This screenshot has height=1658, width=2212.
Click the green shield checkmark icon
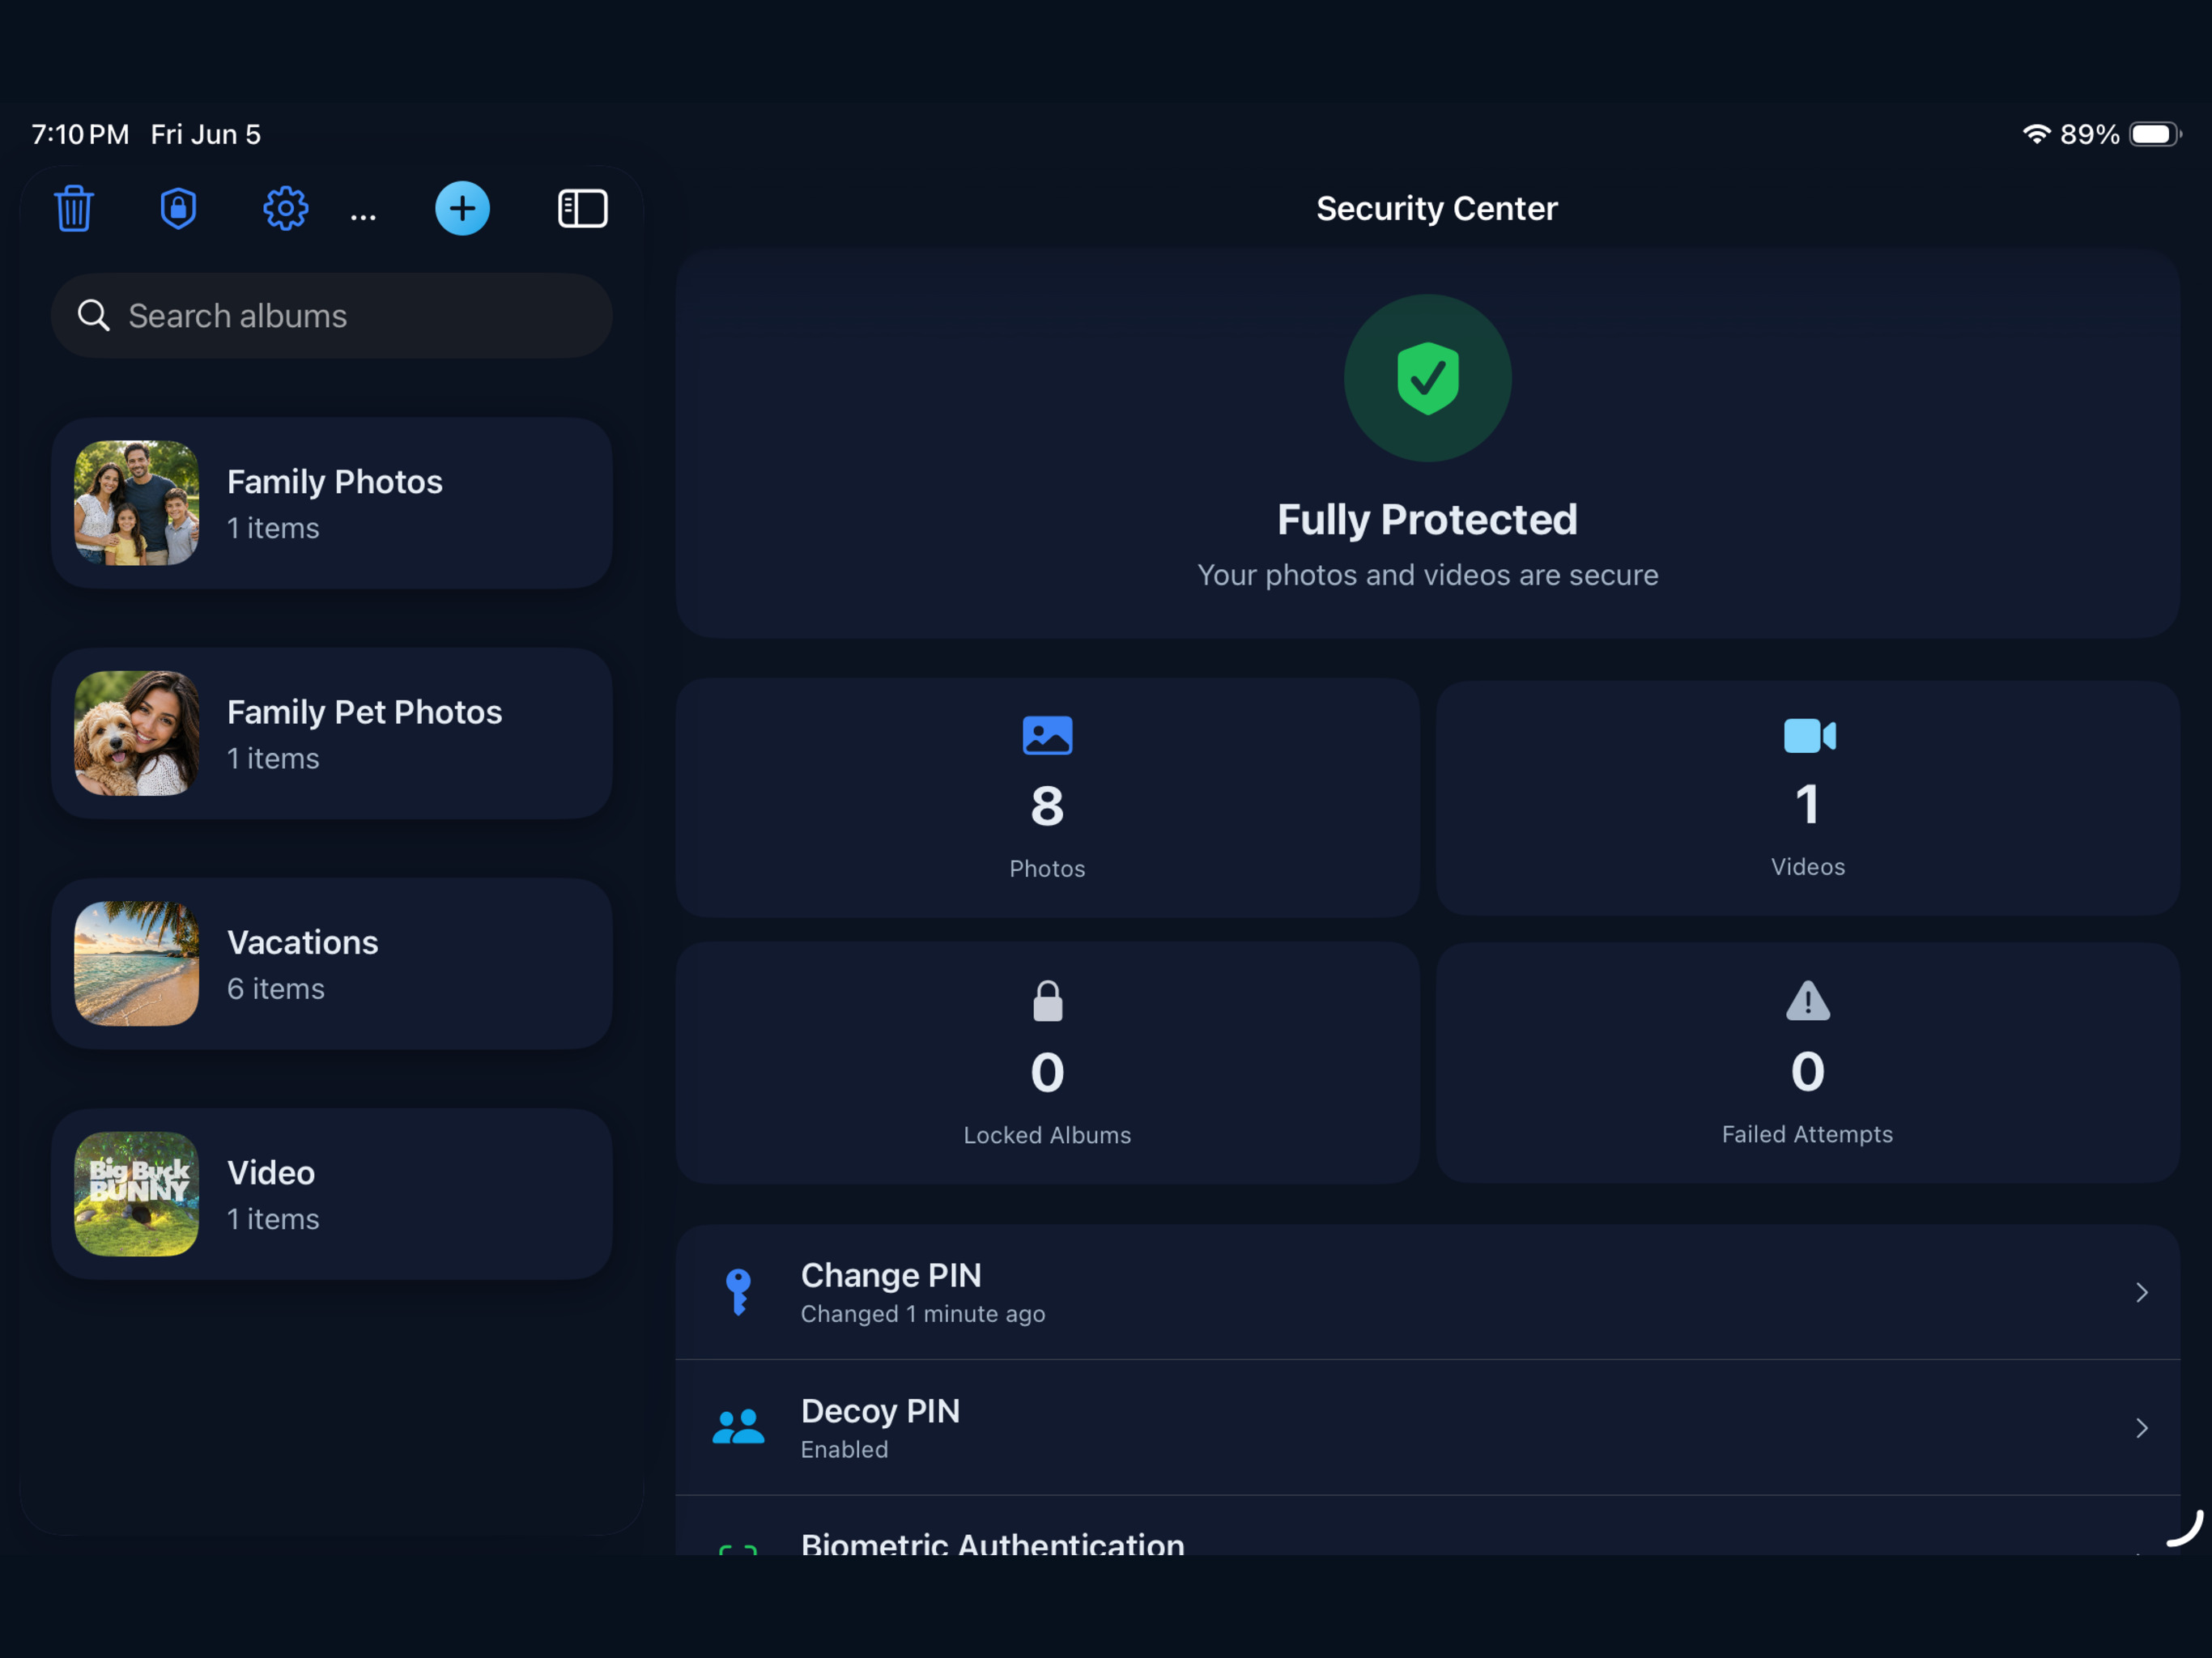pyautogui.click(x=1427, y=378)
